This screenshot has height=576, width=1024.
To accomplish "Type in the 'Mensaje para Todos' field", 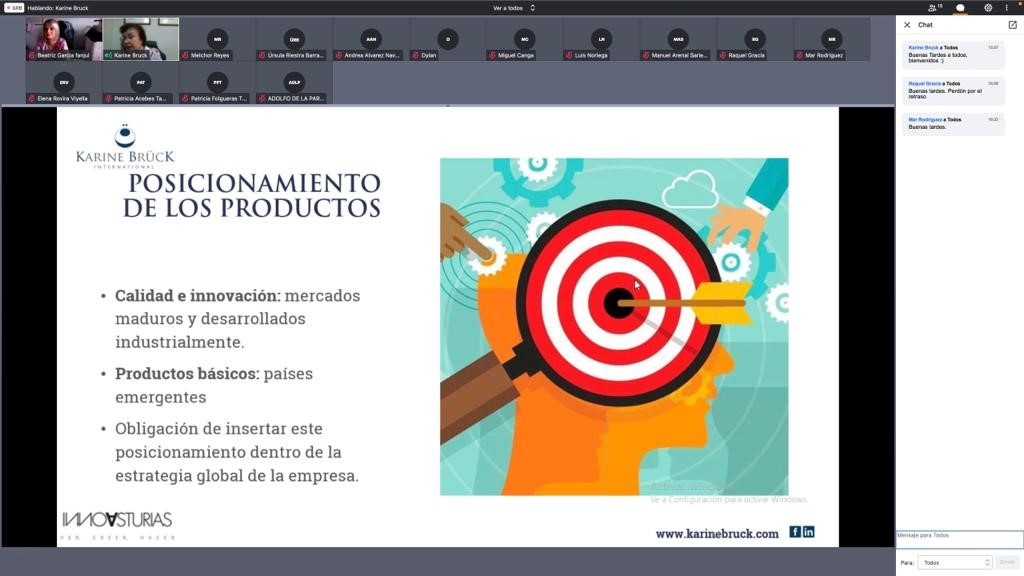I will (x=958, y=540).
